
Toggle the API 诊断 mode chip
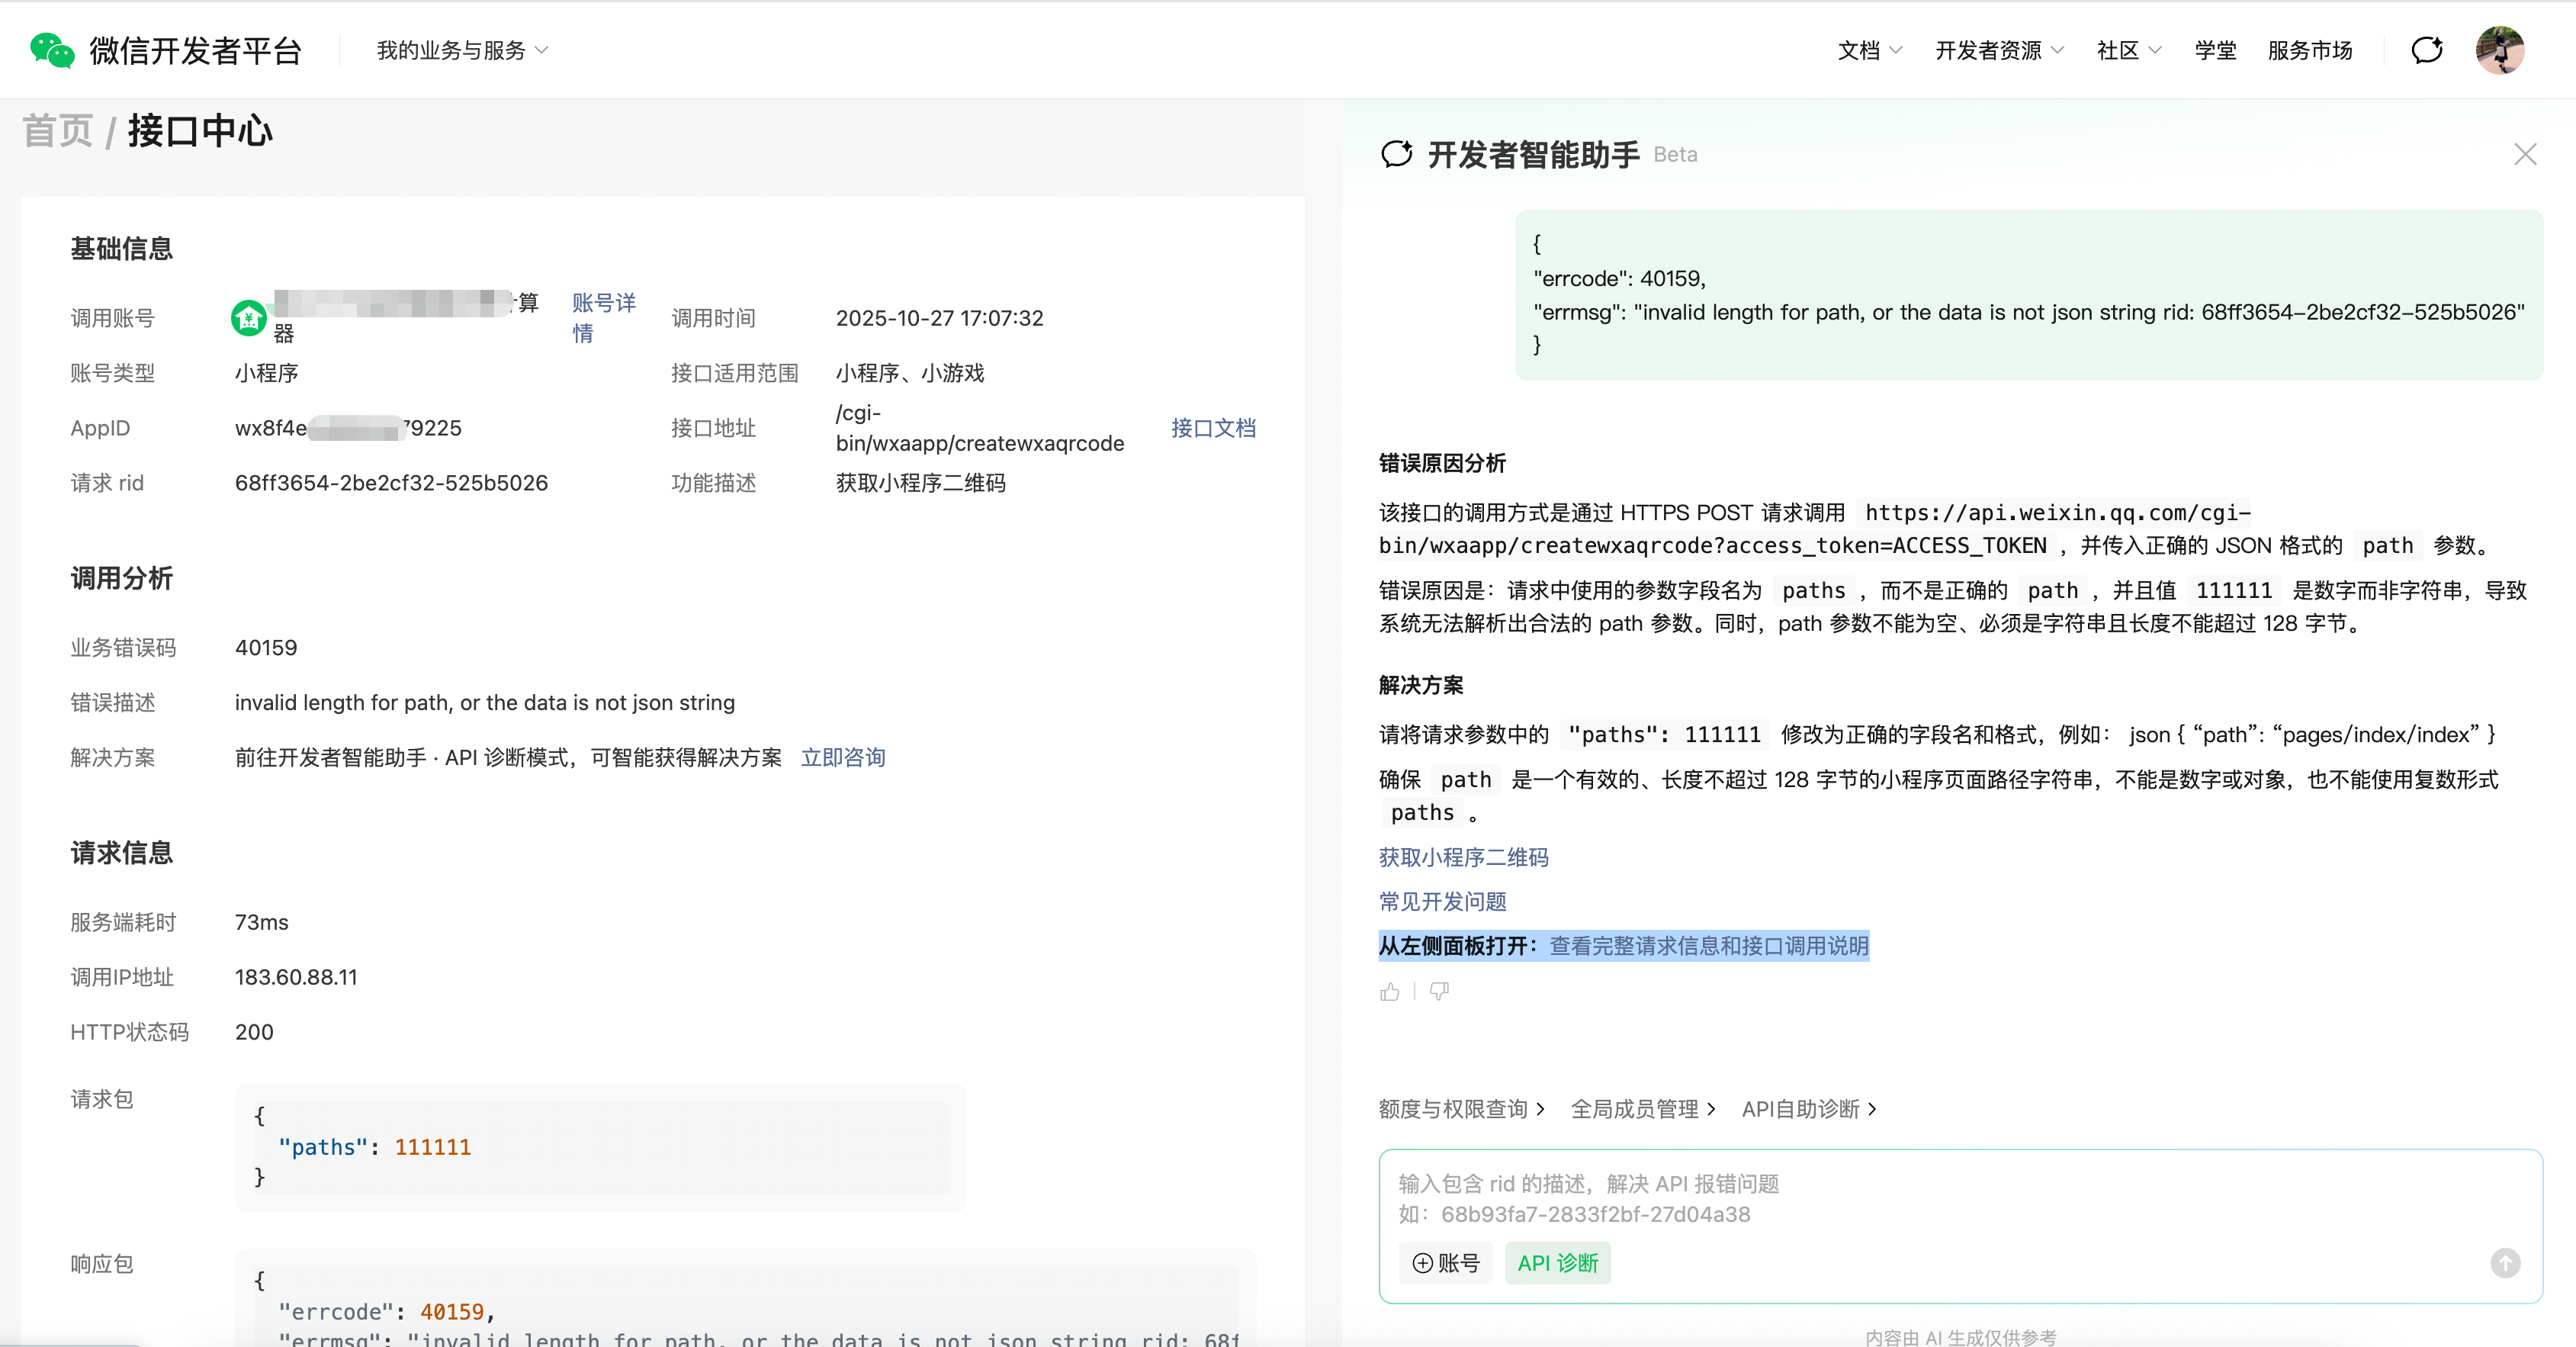(1557, 1263)
